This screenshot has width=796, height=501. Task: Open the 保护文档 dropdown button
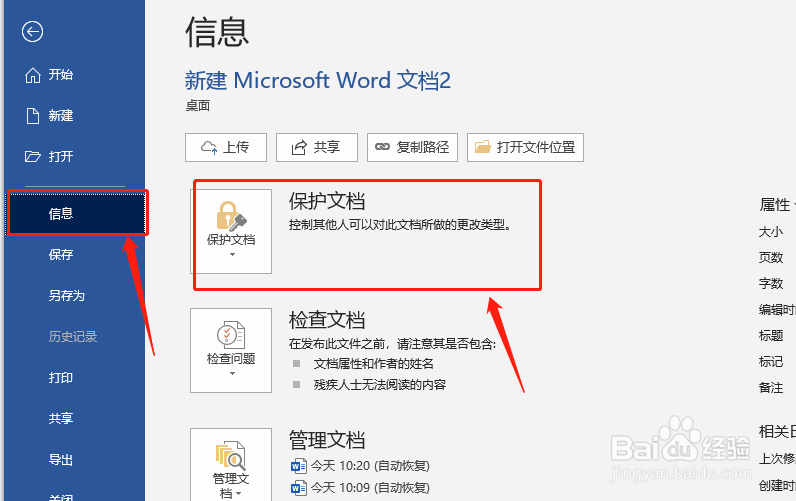(x=231, y=231)
